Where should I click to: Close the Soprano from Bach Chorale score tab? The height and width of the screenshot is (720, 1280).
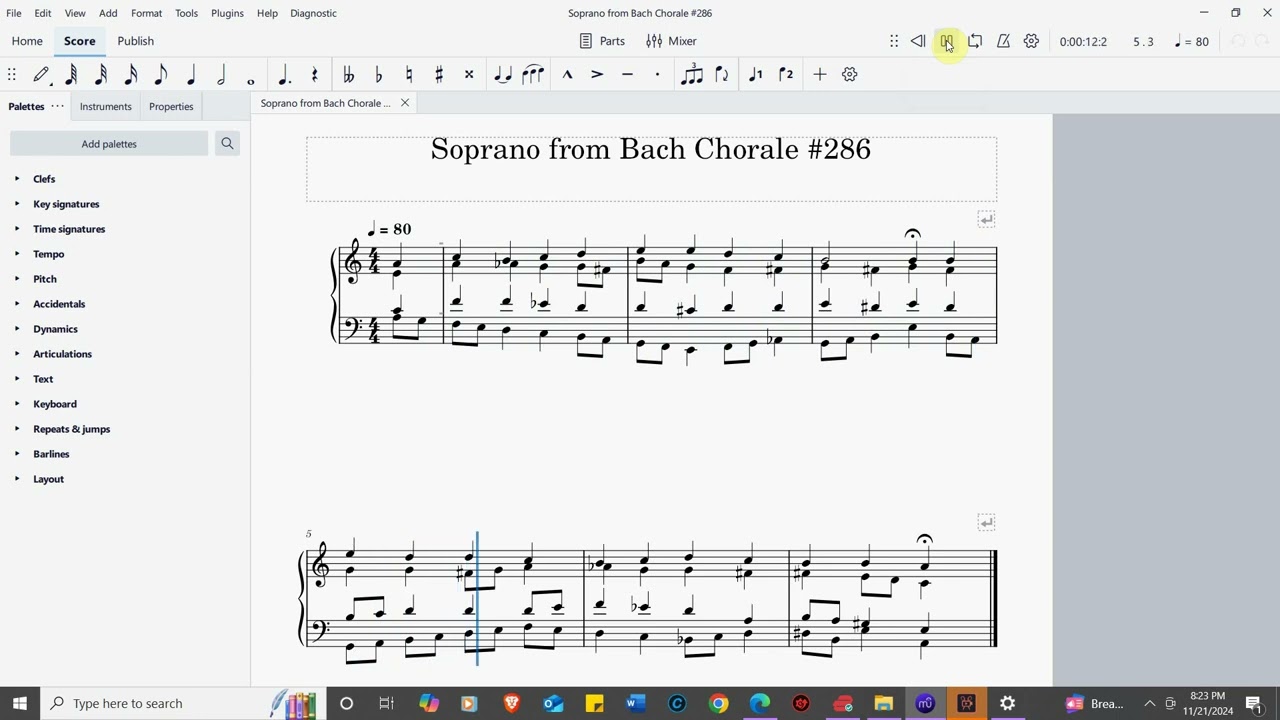coord(405,103)
